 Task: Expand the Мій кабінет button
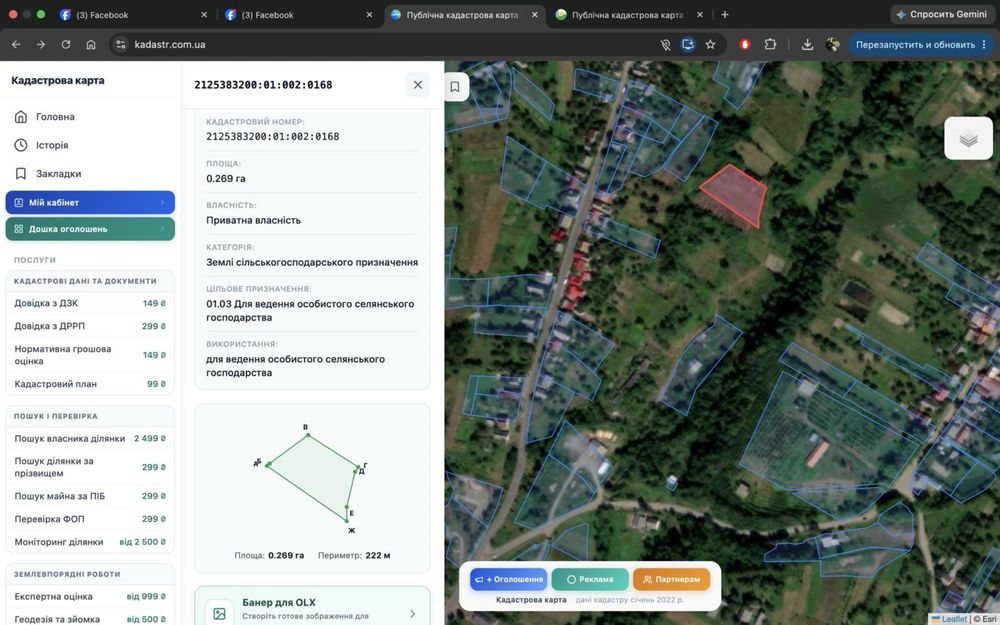coord(90,202)
